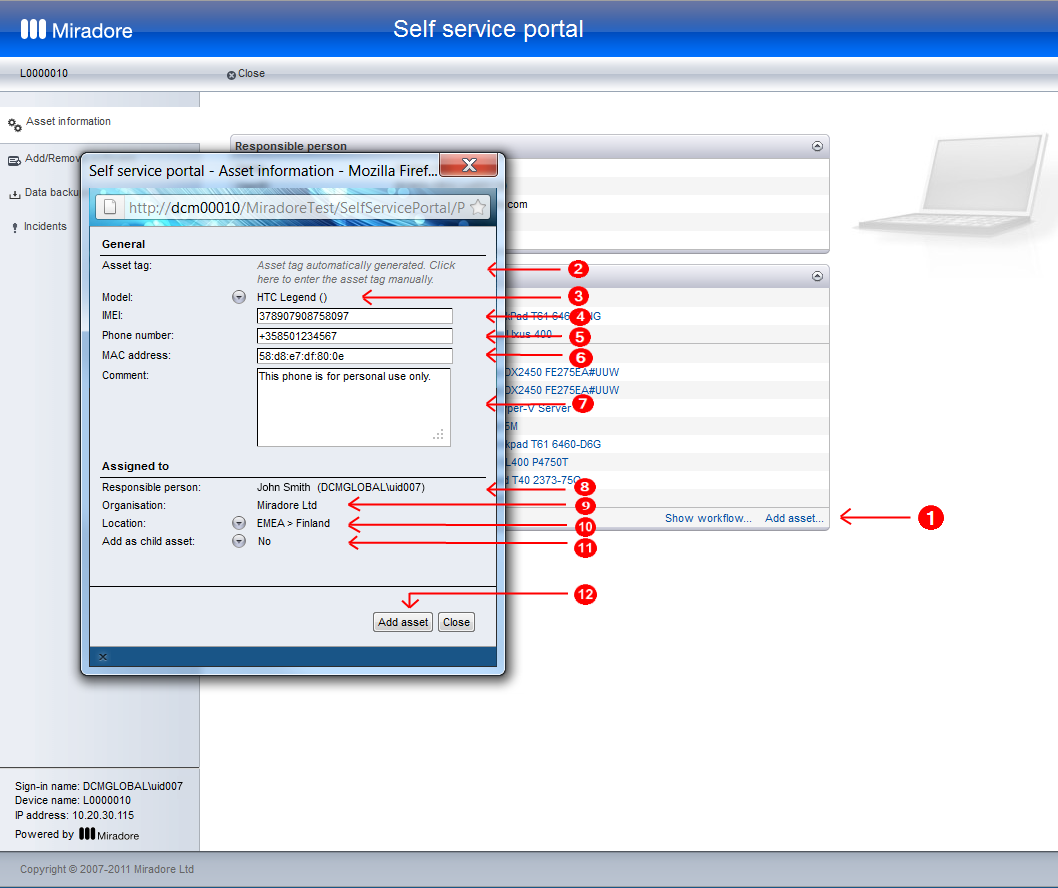Image resolution: width=1058 pixels, height=888 pixels.
Task: Click the Miradore Ltd organisation value
Action: 287,505
